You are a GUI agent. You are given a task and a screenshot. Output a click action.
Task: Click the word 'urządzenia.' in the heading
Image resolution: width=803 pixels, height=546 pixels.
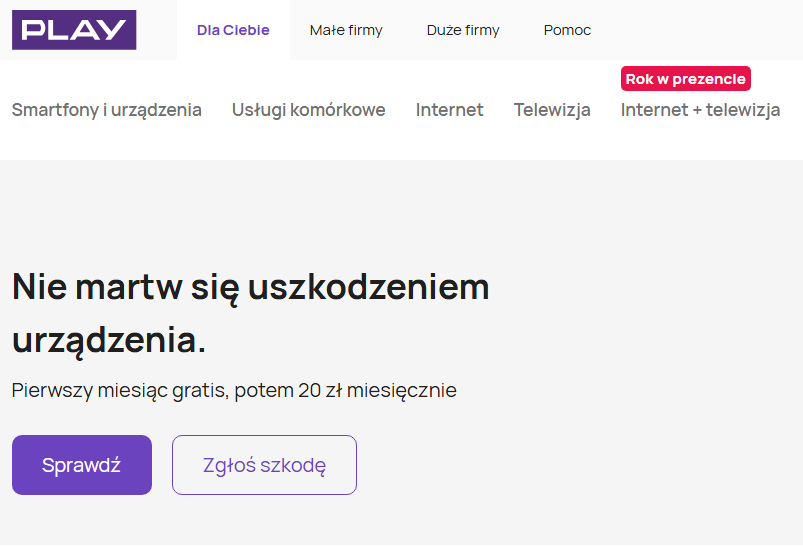coord(109,340)
